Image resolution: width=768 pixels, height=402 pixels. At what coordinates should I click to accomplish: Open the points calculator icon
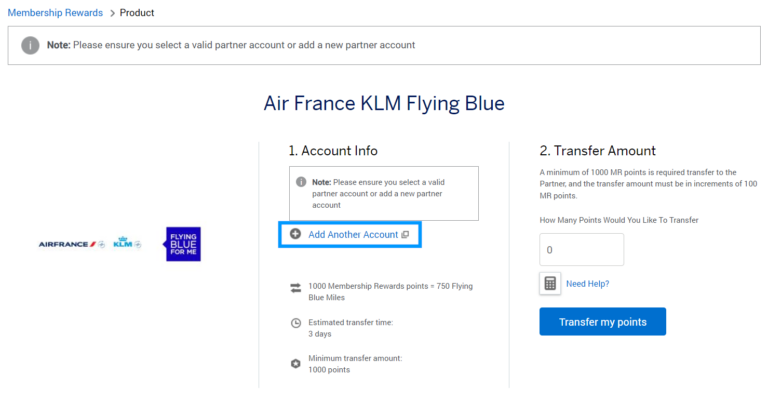pos(550,284)
